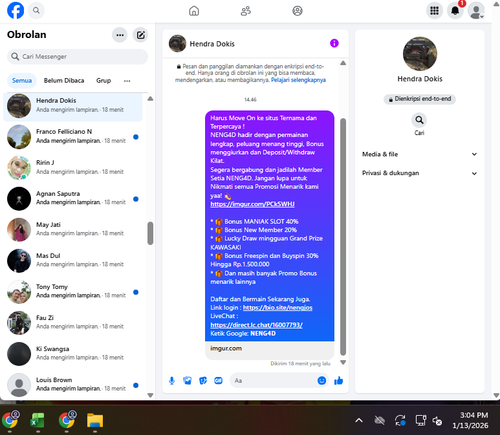Click the first Chrome taskbar icon
The width and height of the screenshot is (500, 435).
(x=11, y=420)
